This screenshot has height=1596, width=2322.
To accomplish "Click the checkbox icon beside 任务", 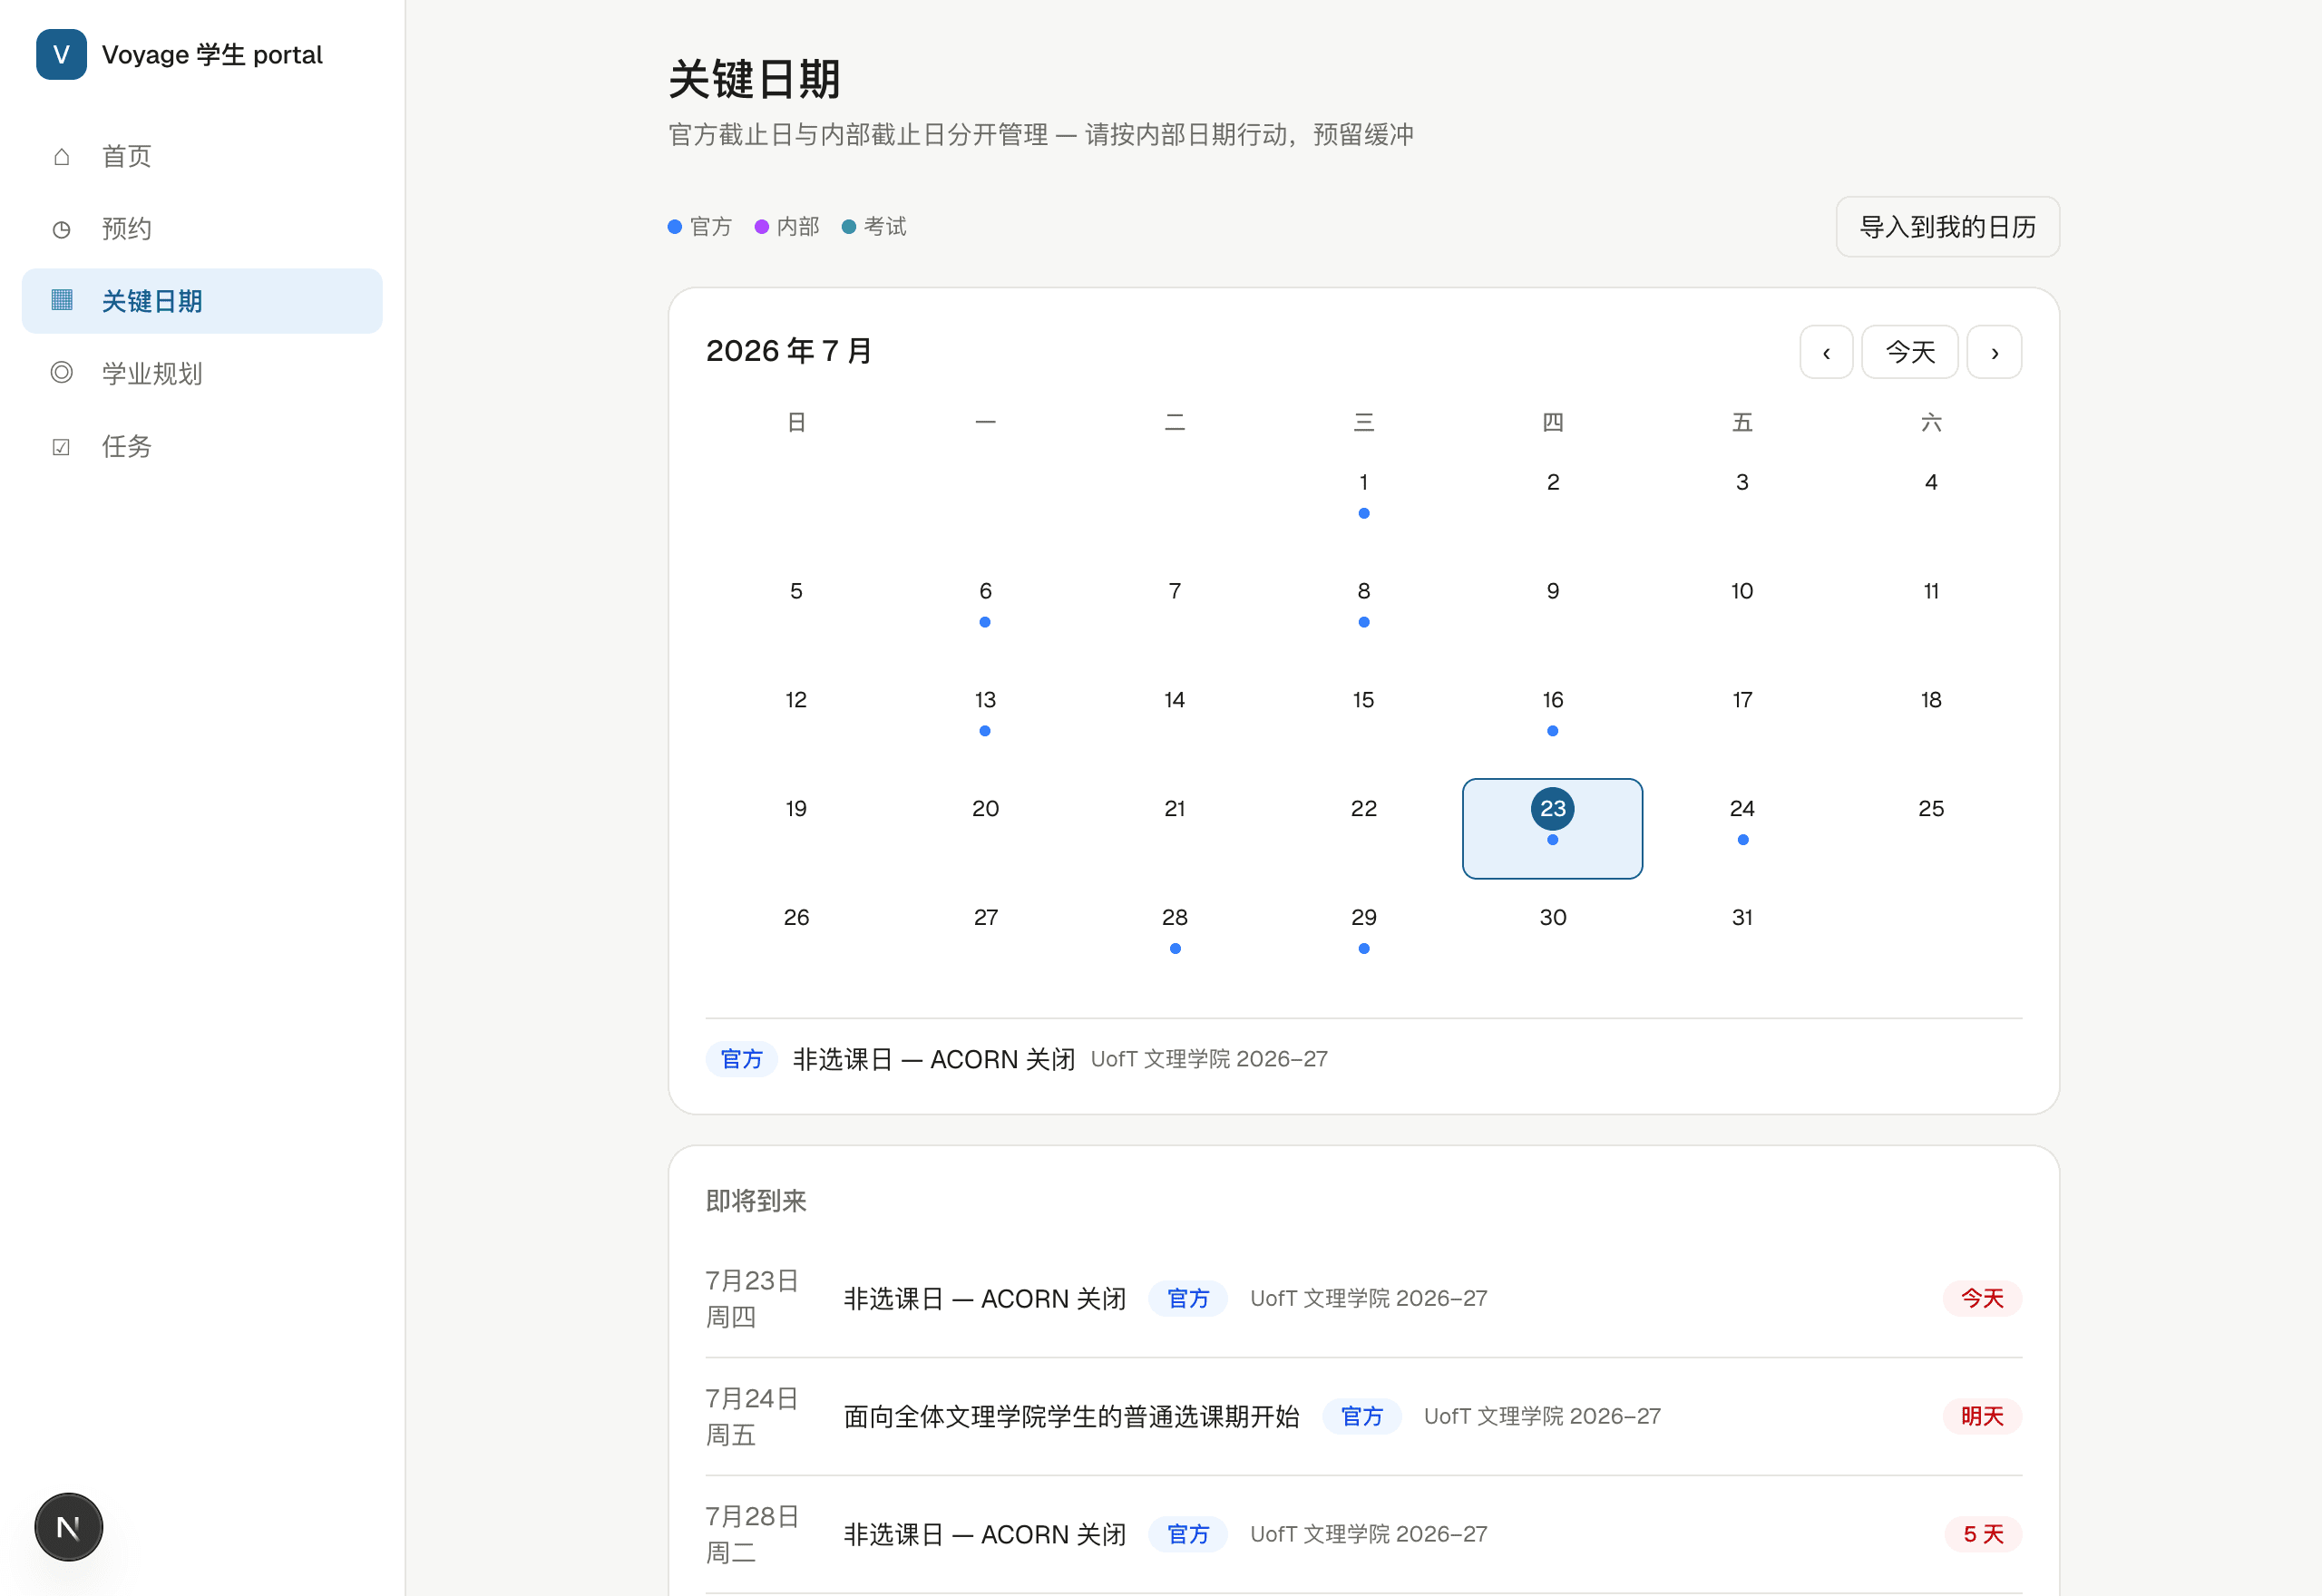I will tap(62, 446).
